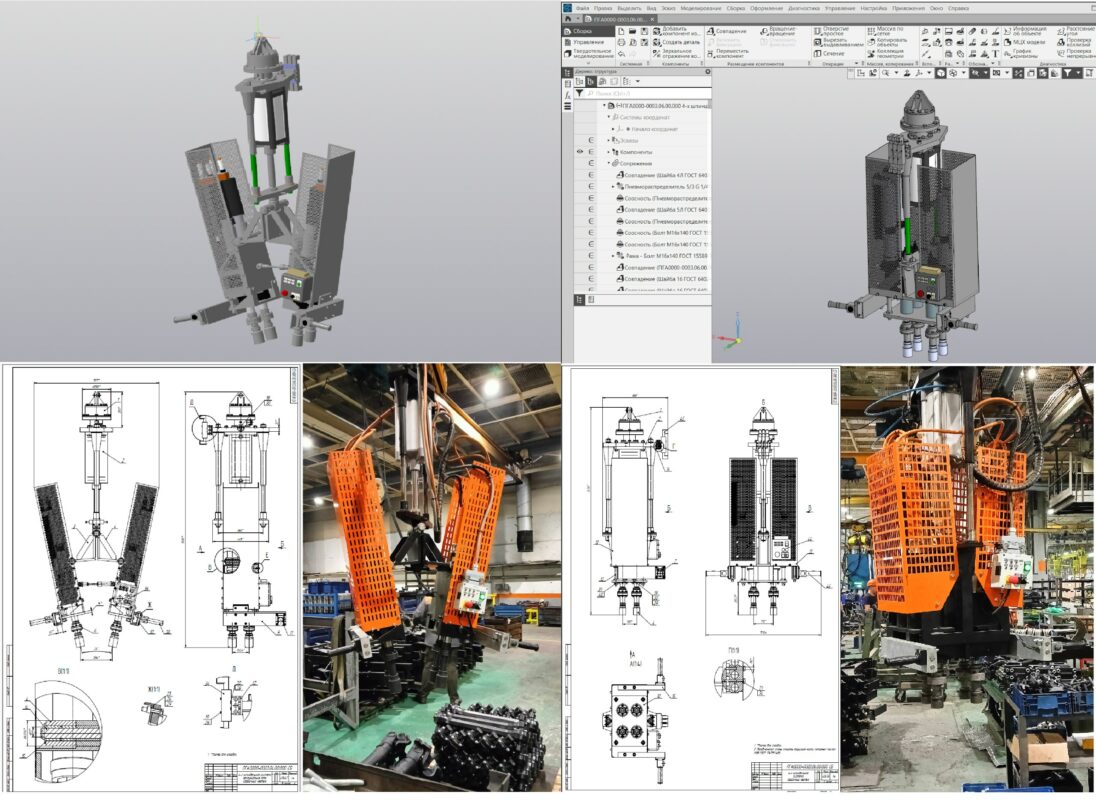Open the panel settings gear of Дерево структуры
Image resolution: width=1096 pixels, height=800 pixels.
pos(707,71)
